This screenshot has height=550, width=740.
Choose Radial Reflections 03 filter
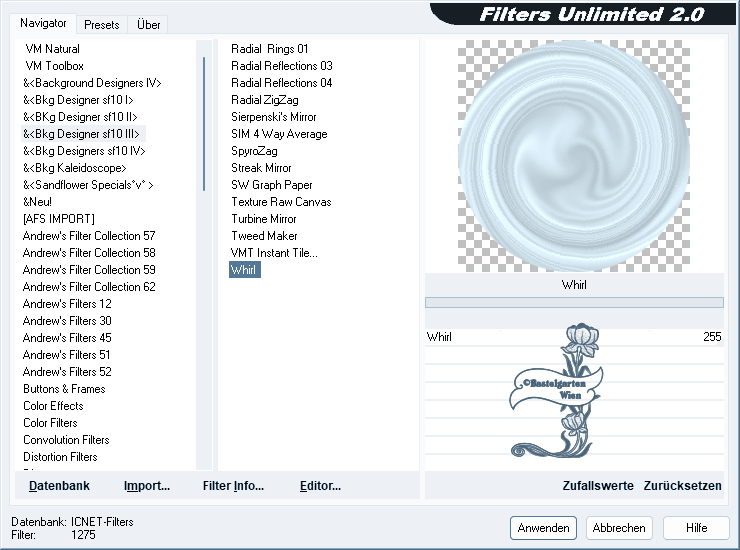pos(282,66)
